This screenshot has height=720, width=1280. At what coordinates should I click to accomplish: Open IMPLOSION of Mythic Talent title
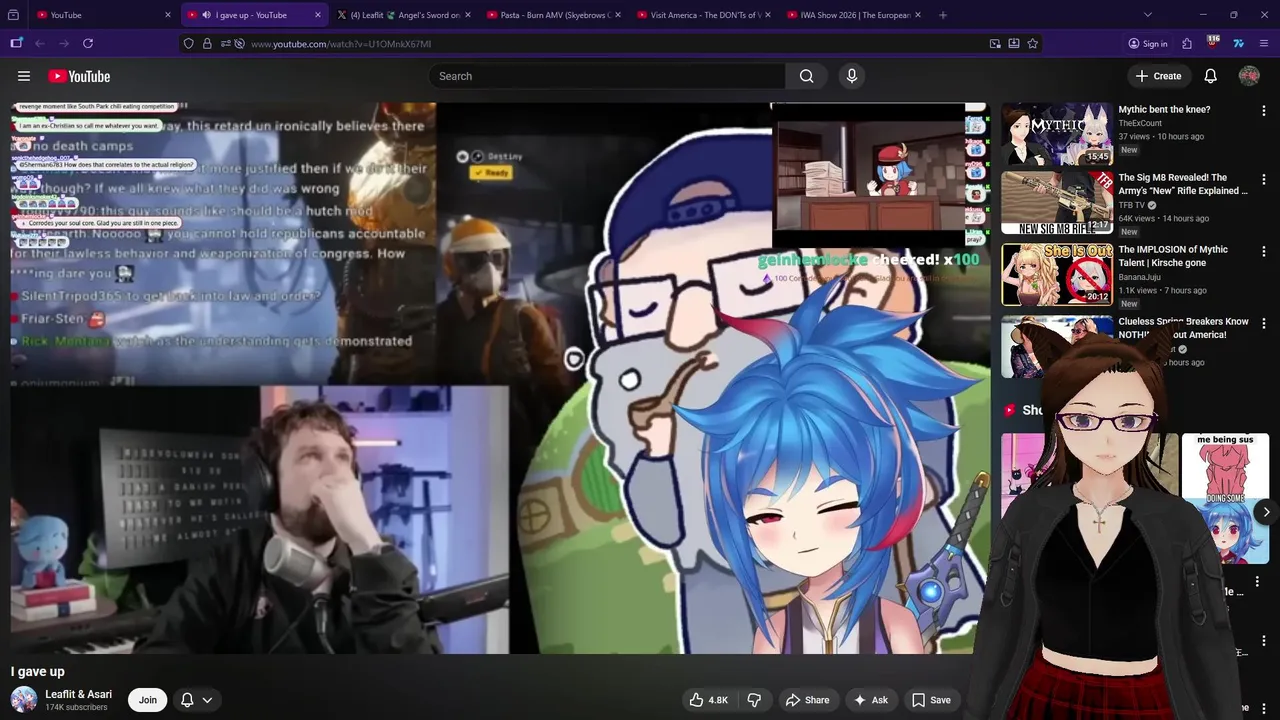click(1174, 256)
